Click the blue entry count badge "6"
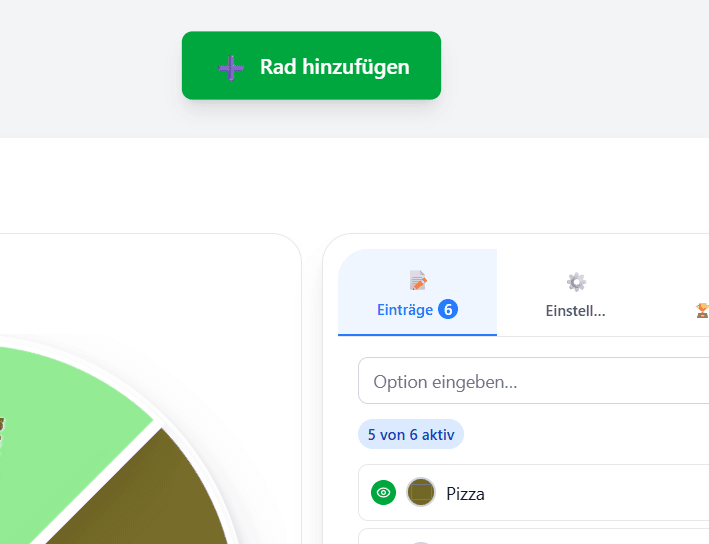This screenshot has width=709, height=544. pos(447,310)
